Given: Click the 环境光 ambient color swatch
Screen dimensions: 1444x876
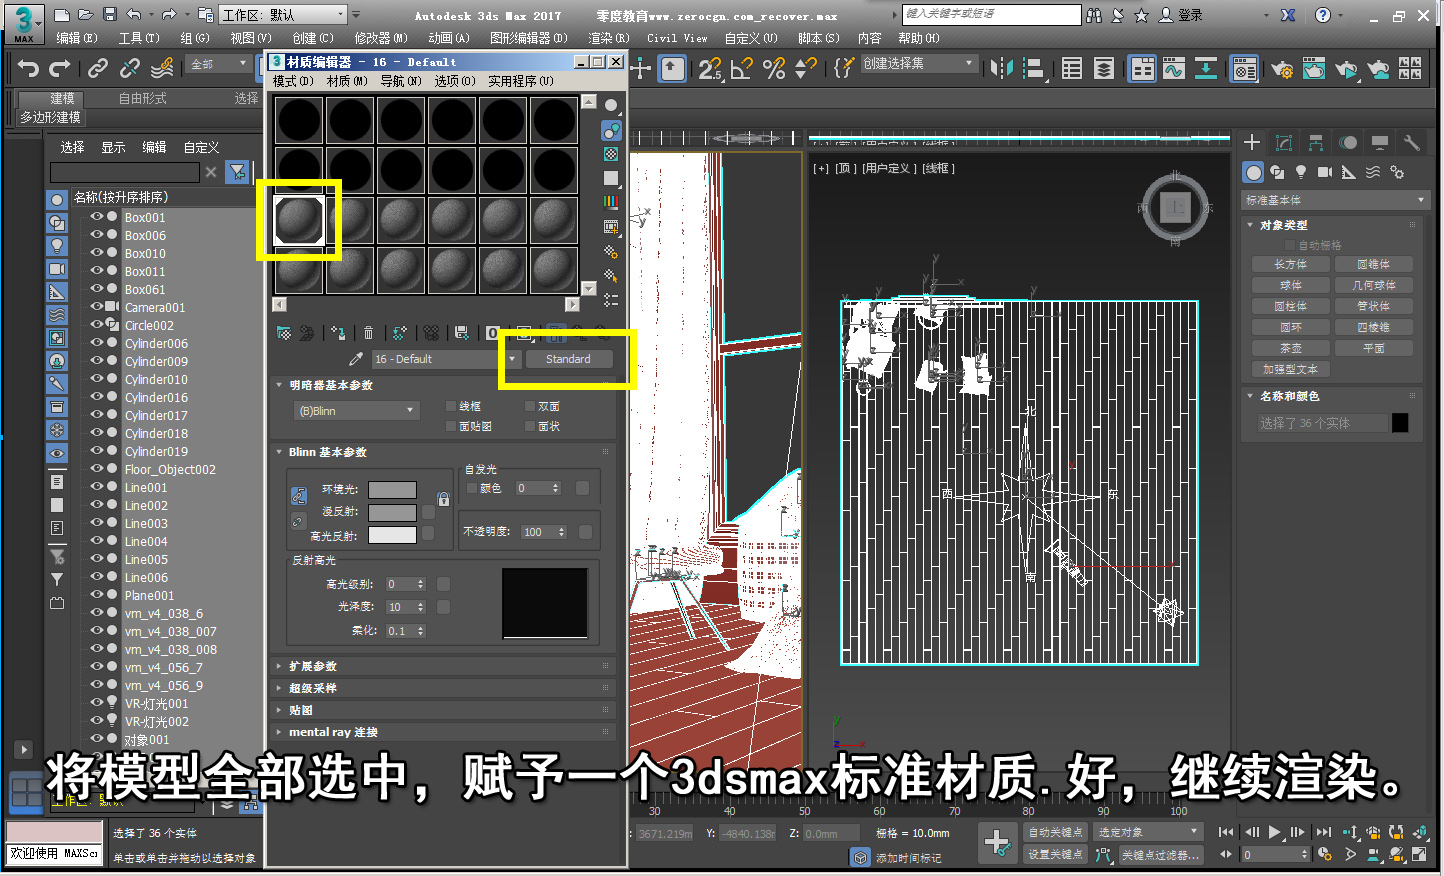Looking at the screenshot, I should point(392,490).
